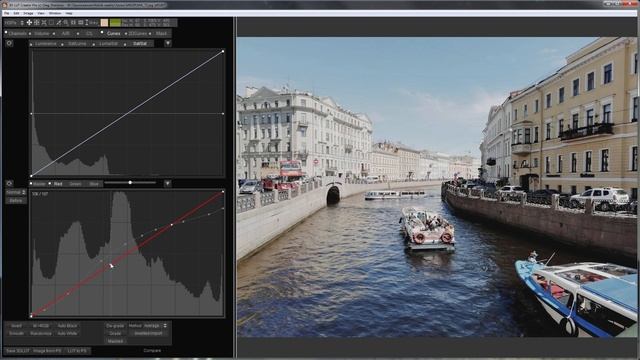640x360 pixels.
Task: Click the Grade button
Action: click(115, 333)
